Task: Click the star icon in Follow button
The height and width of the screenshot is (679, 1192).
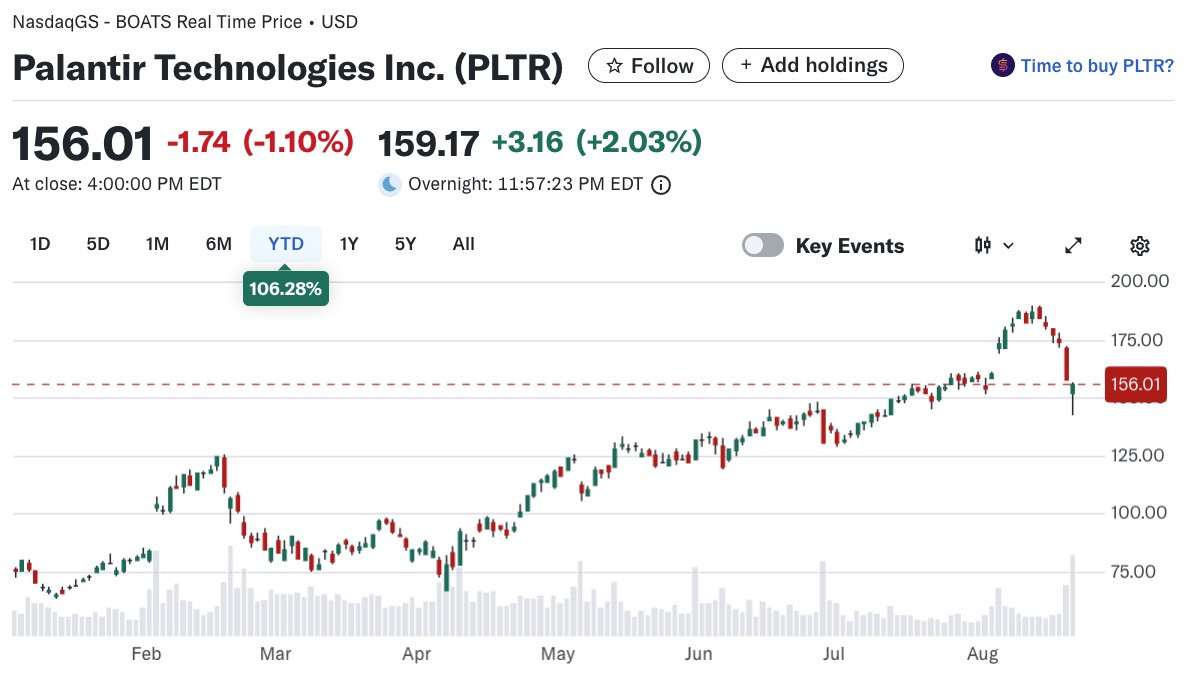Action: tap(613, 66)
